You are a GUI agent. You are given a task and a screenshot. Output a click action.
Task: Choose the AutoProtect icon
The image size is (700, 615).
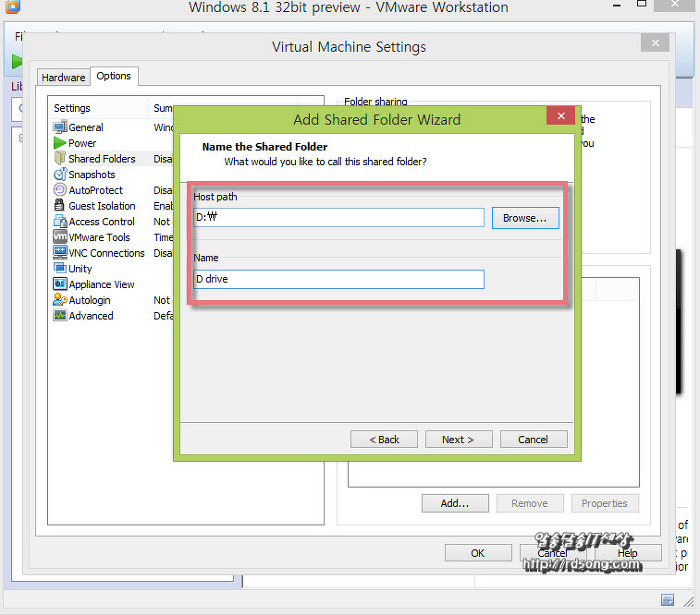click(x=60, y=190)
